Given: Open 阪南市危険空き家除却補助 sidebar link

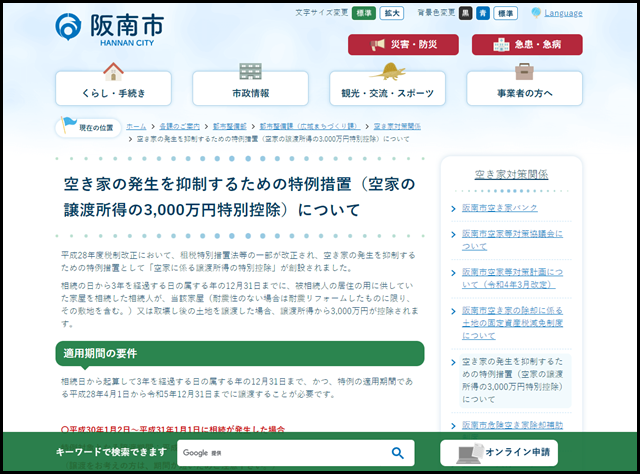Looking at the screenshot, I should 512,425.
